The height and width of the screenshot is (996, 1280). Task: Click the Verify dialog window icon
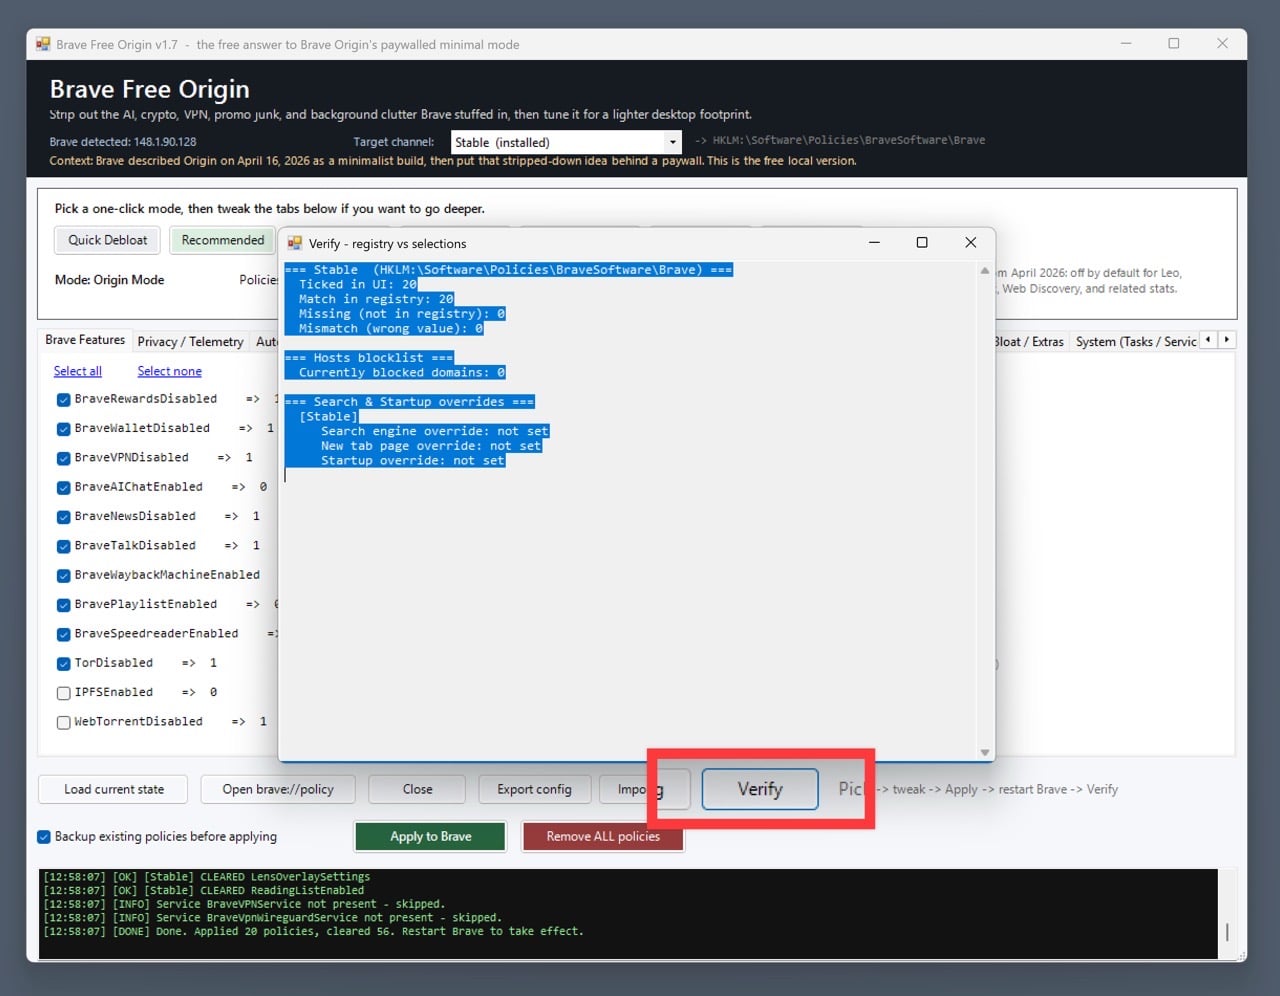295,243
